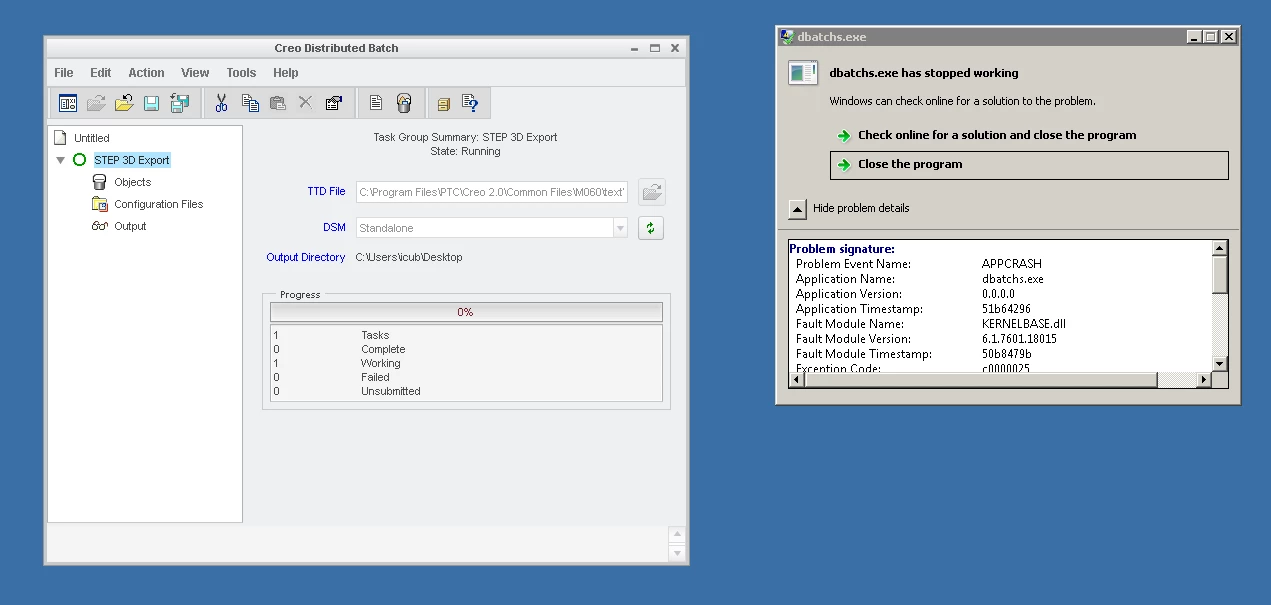The height and width of the screenshot is (605, 1271).
Task: Select Configuration Files in the tree
Action: click(159, 204)
